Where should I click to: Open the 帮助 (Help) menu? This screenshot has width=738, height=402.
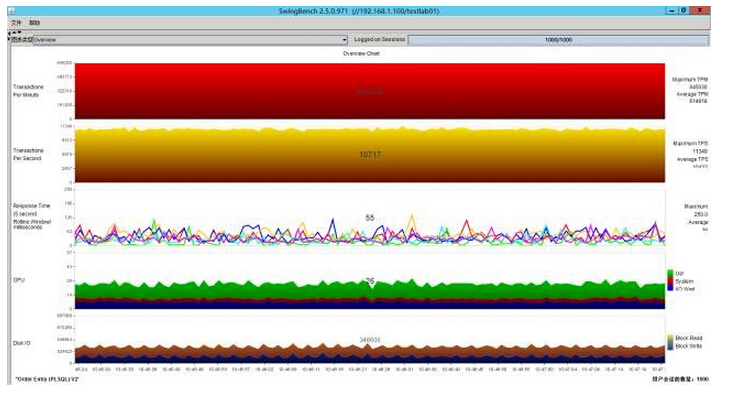point(34,23)
